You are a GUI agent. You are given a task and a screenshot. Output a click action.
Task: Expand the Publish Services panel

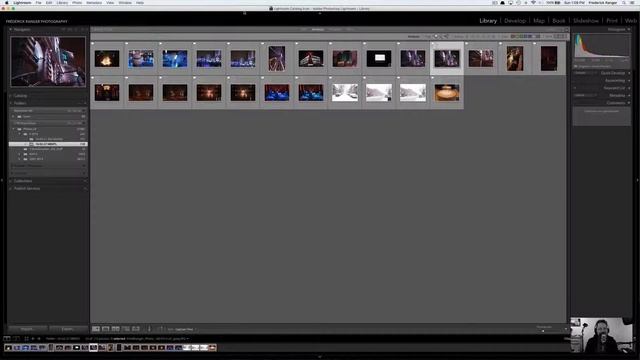[x=11, y=189]
